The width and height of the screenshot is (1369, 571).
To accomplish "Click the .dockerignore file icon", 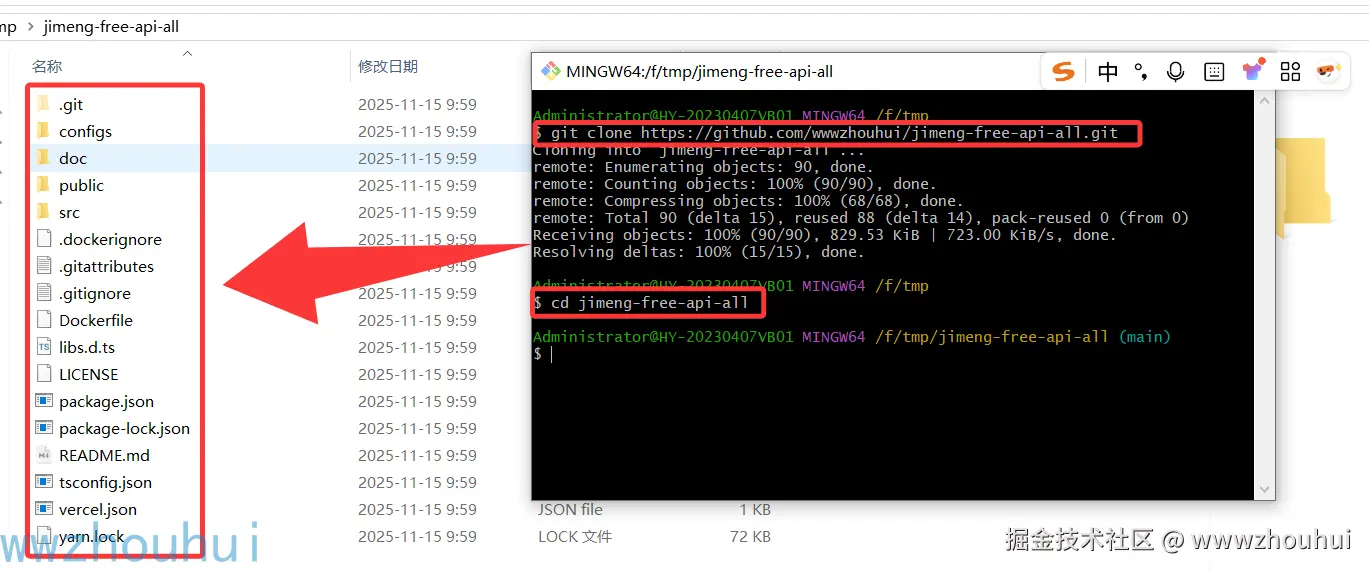I will 43,239.
